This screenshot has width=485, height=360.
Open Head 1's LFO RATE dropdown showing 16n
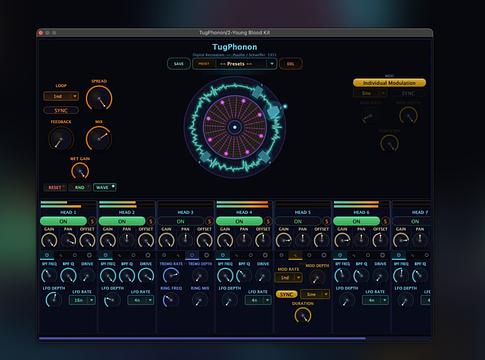point(82,300)
